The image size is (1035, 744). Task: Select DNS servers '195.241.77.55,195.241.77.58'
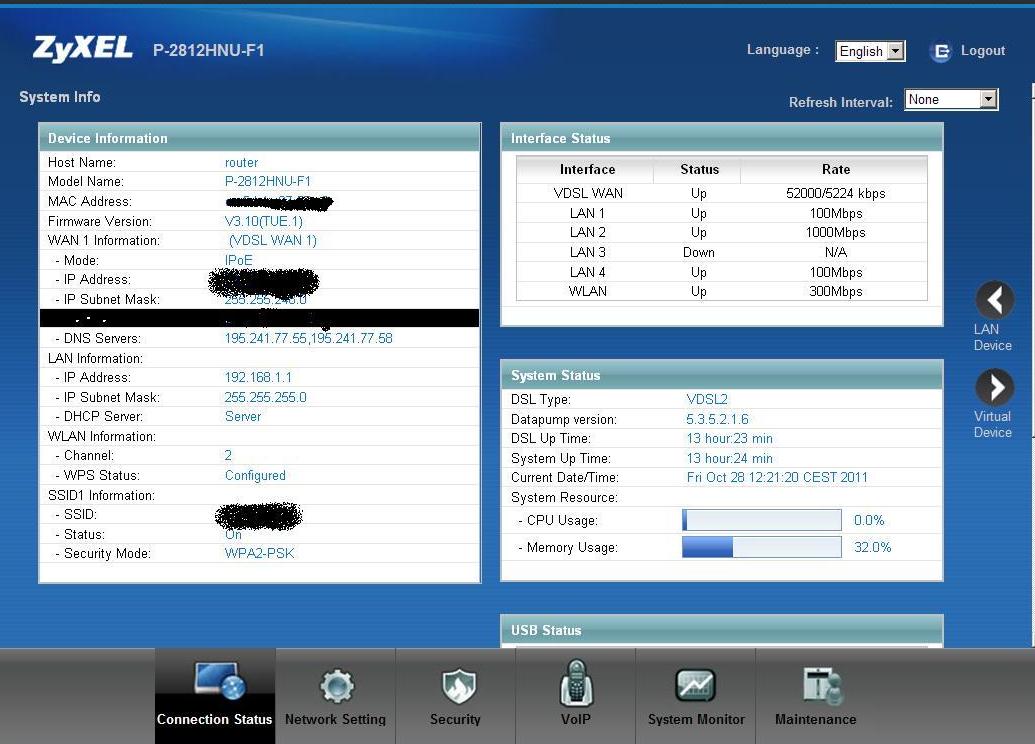point(309,338)
